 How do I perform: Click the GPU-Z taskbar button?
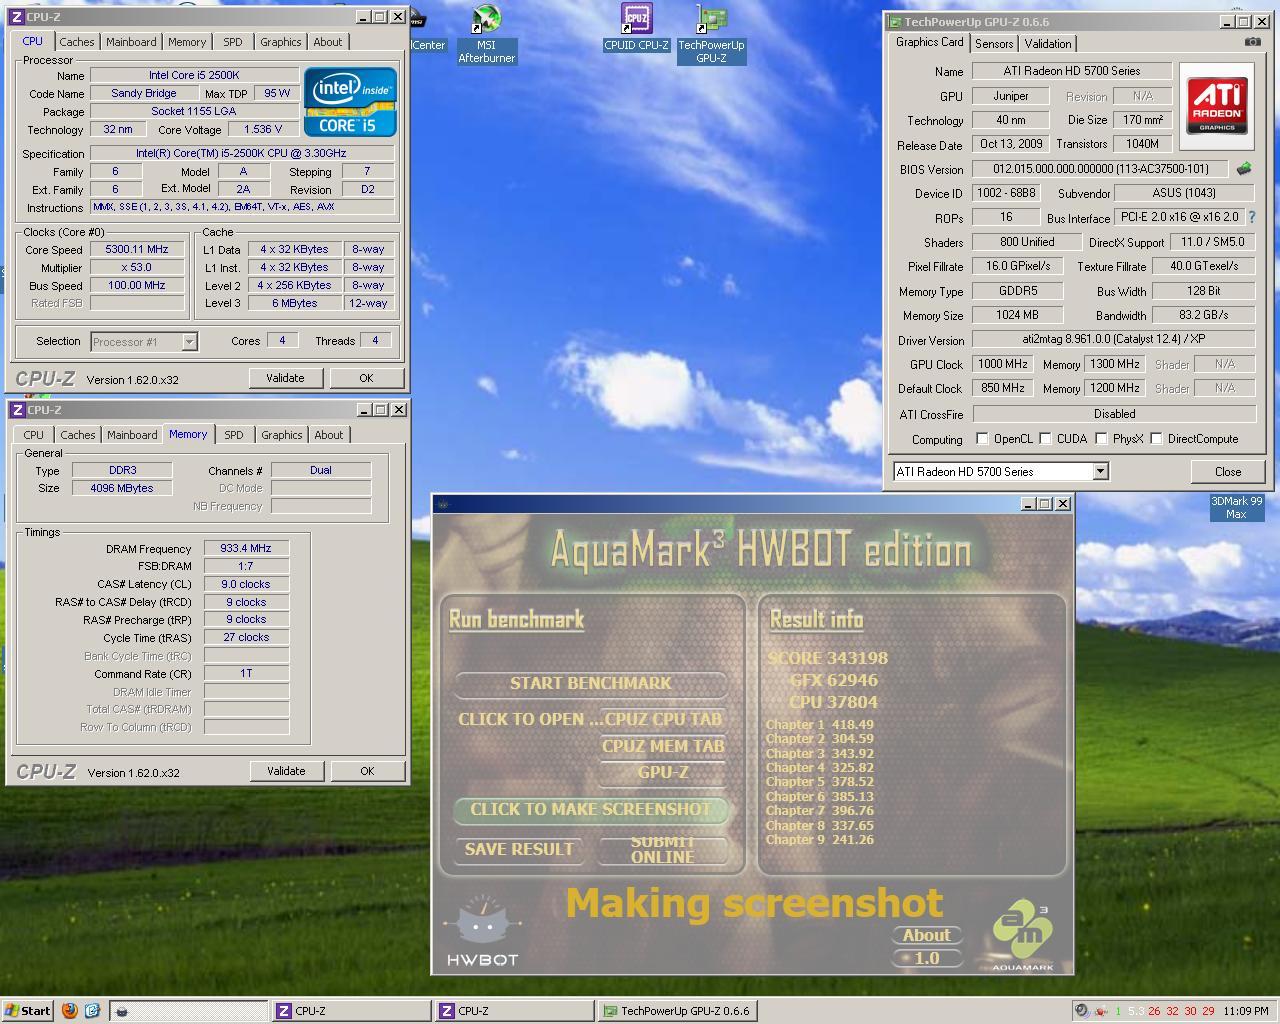pyautogui.click(x=676, y=1011)
